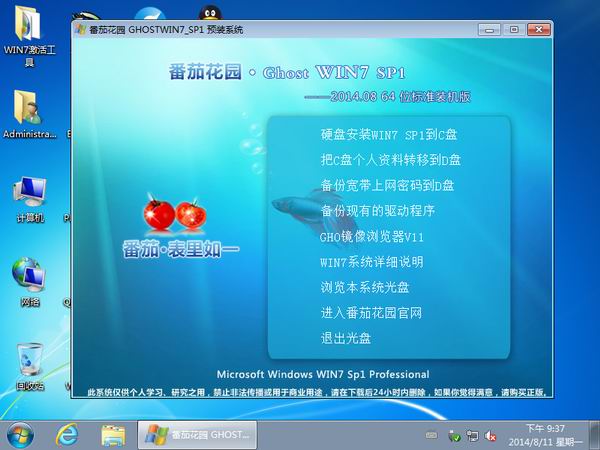
Task: Open the 网络 desktop icon
Action: coord(30,282)
